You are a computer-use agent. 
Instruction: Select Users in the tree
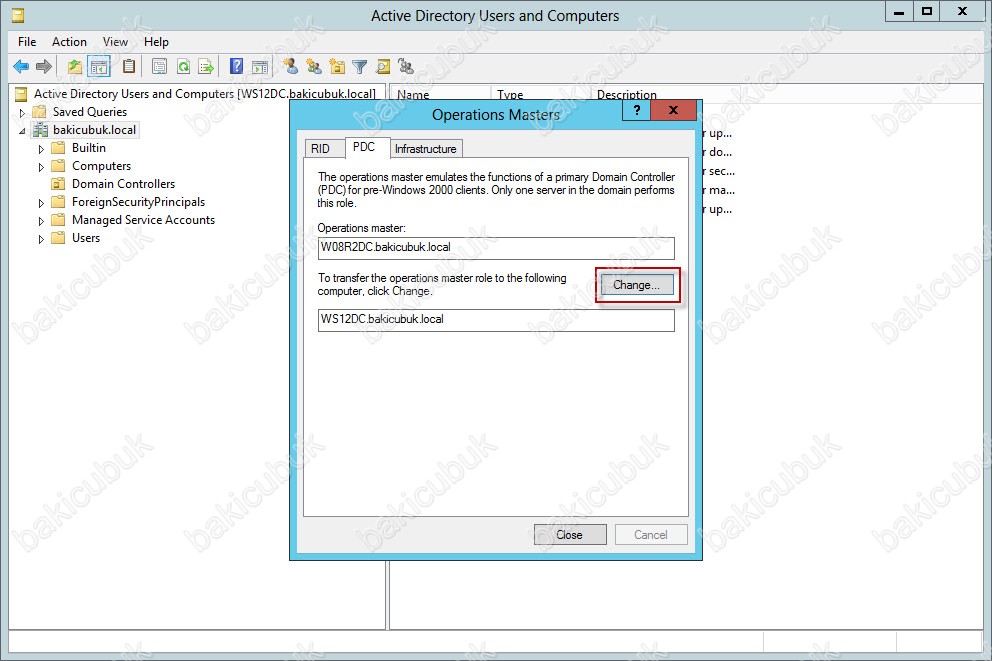point(86,238)
